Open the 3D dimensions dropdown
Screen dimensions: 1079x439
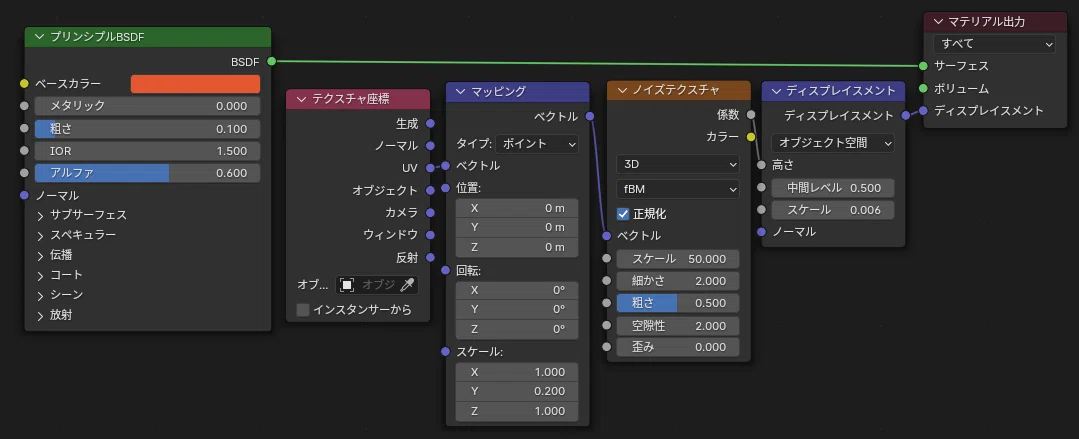point(678,164)
